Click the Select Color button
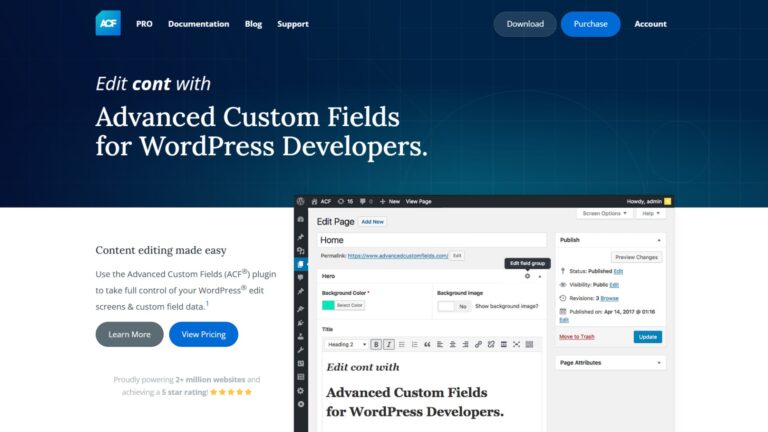The image size is (768, 432). (349, 305)
